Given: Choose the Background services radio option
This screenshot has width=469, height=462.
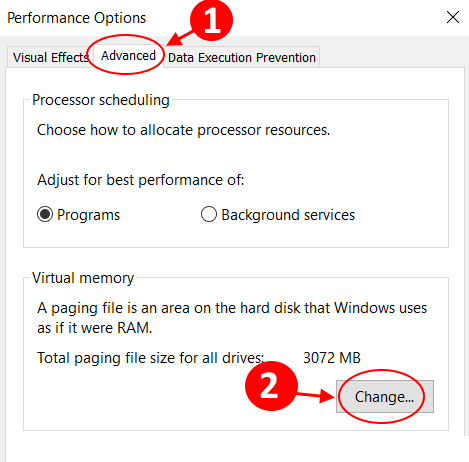Looking at the screenshot, I should (x=209, y=214).
